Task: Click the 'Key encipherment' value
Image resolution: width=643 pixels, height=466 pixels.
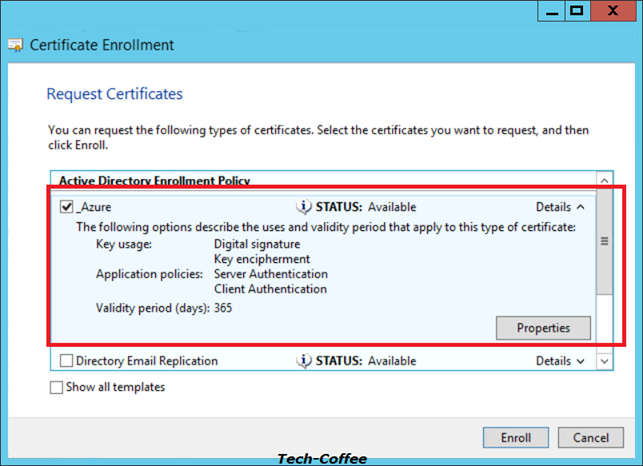Action: click(262, 259)
